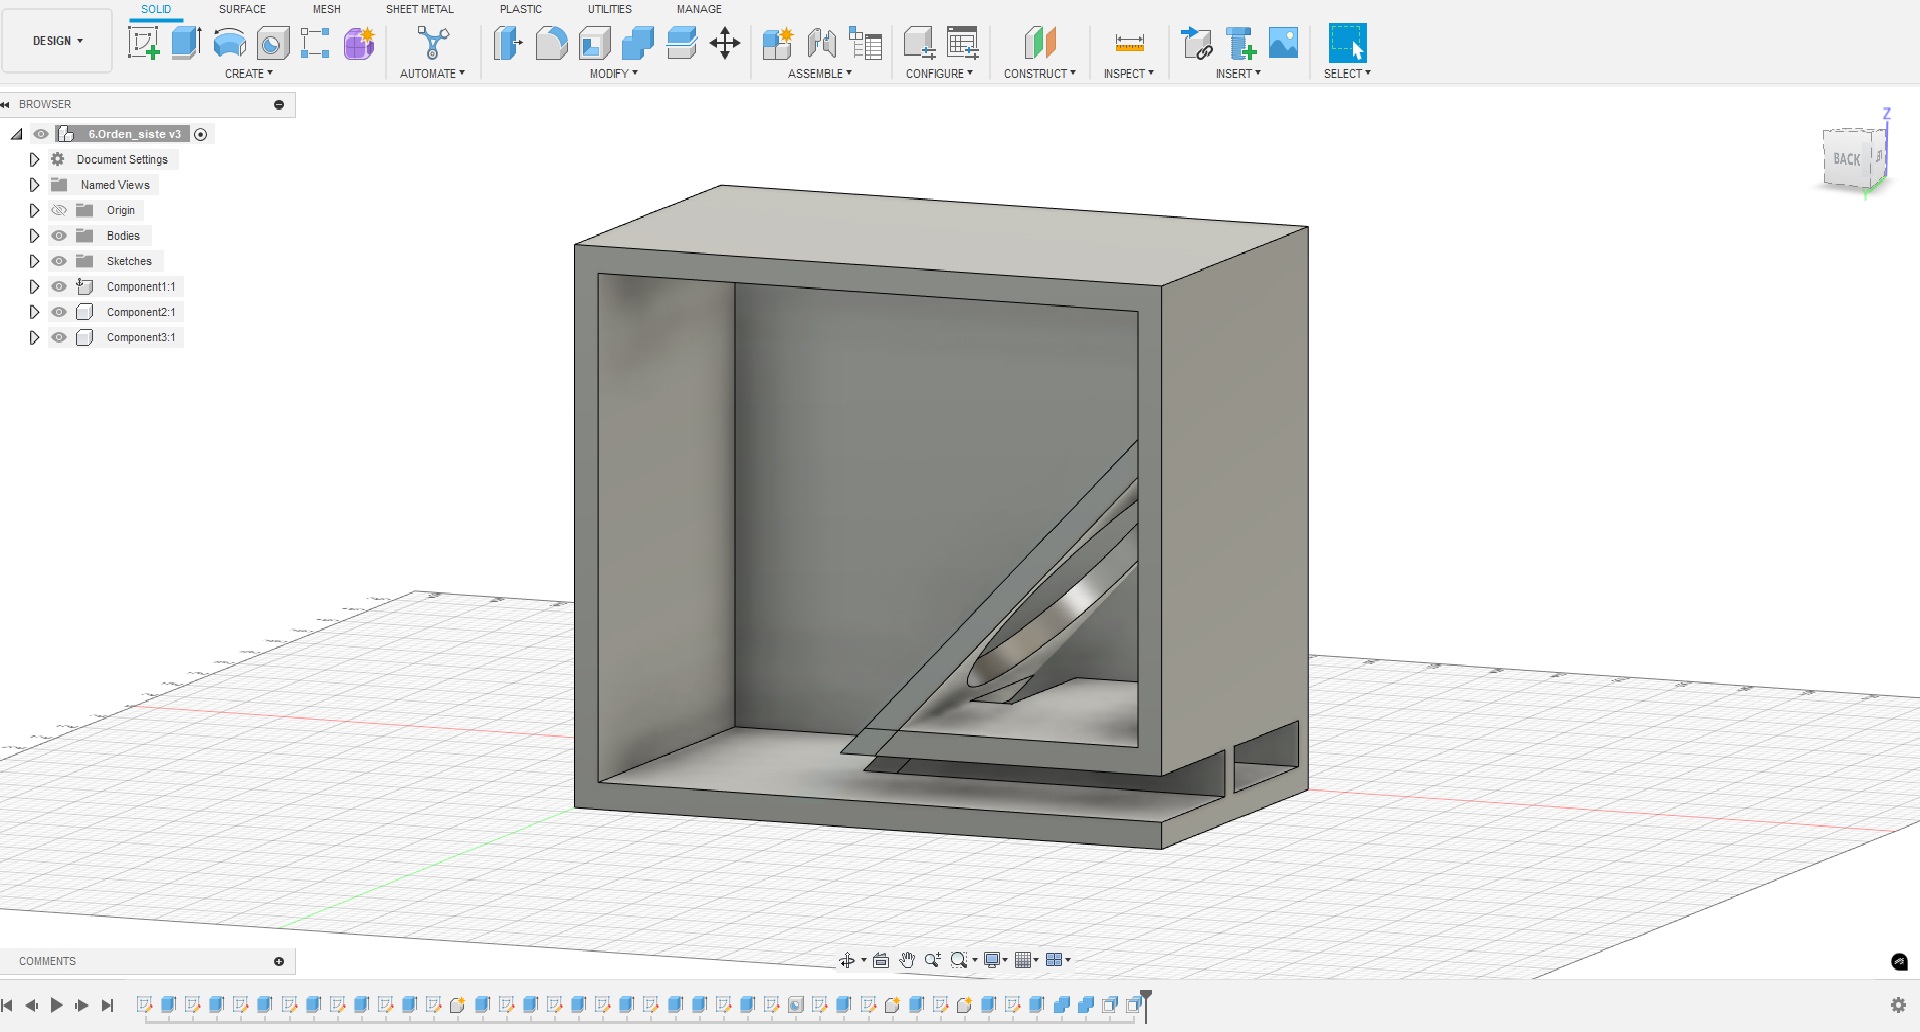This screenshot has height=1032, width=1920.
Task: Open the DESIGN workspace dropdown
Action: click(x=57, y=41)
